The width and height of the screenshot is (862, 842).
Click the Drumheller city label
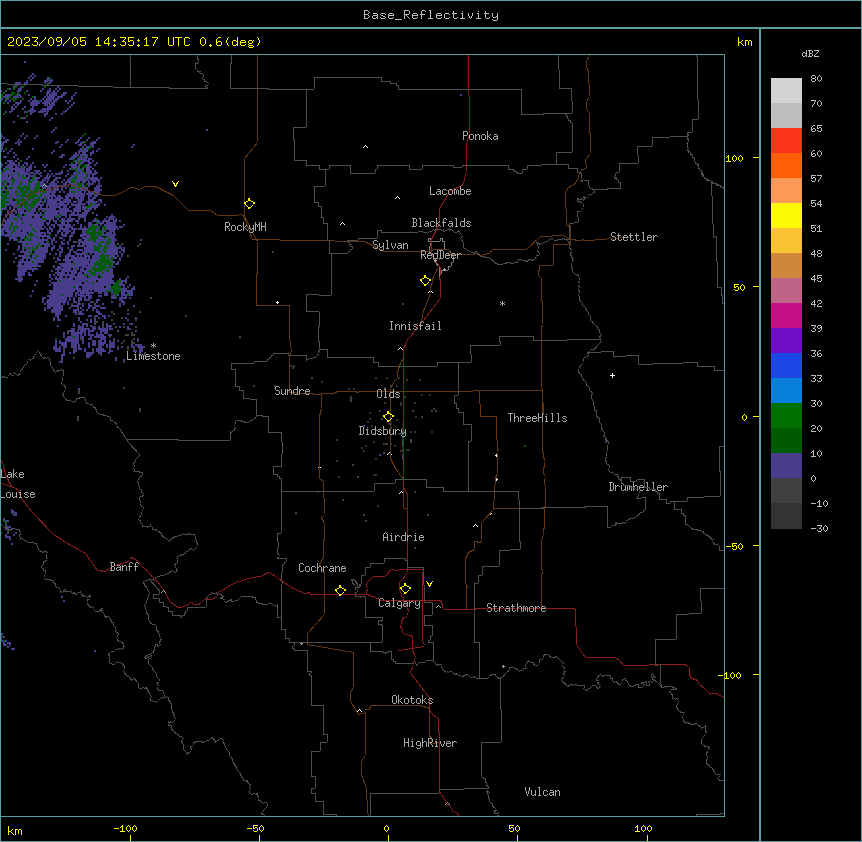[x=638, y=487]
